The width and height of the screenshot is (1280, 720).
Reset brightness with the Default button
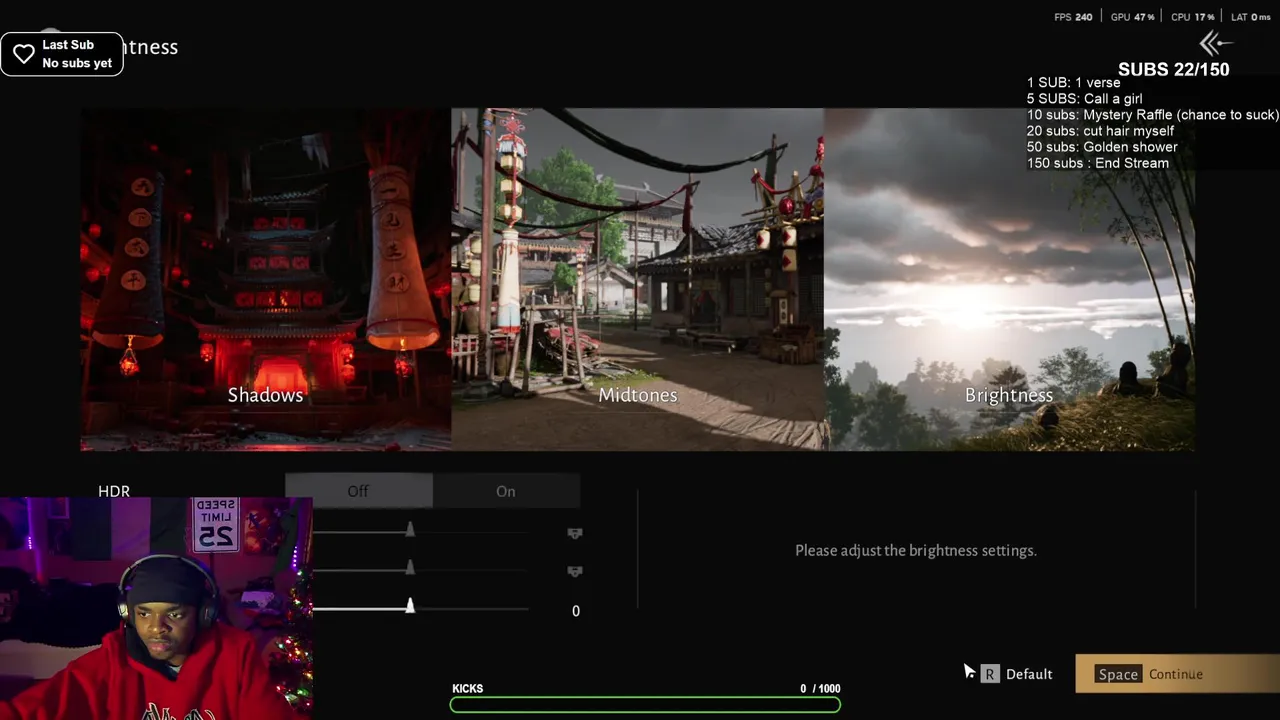[x=1016, y=674]
